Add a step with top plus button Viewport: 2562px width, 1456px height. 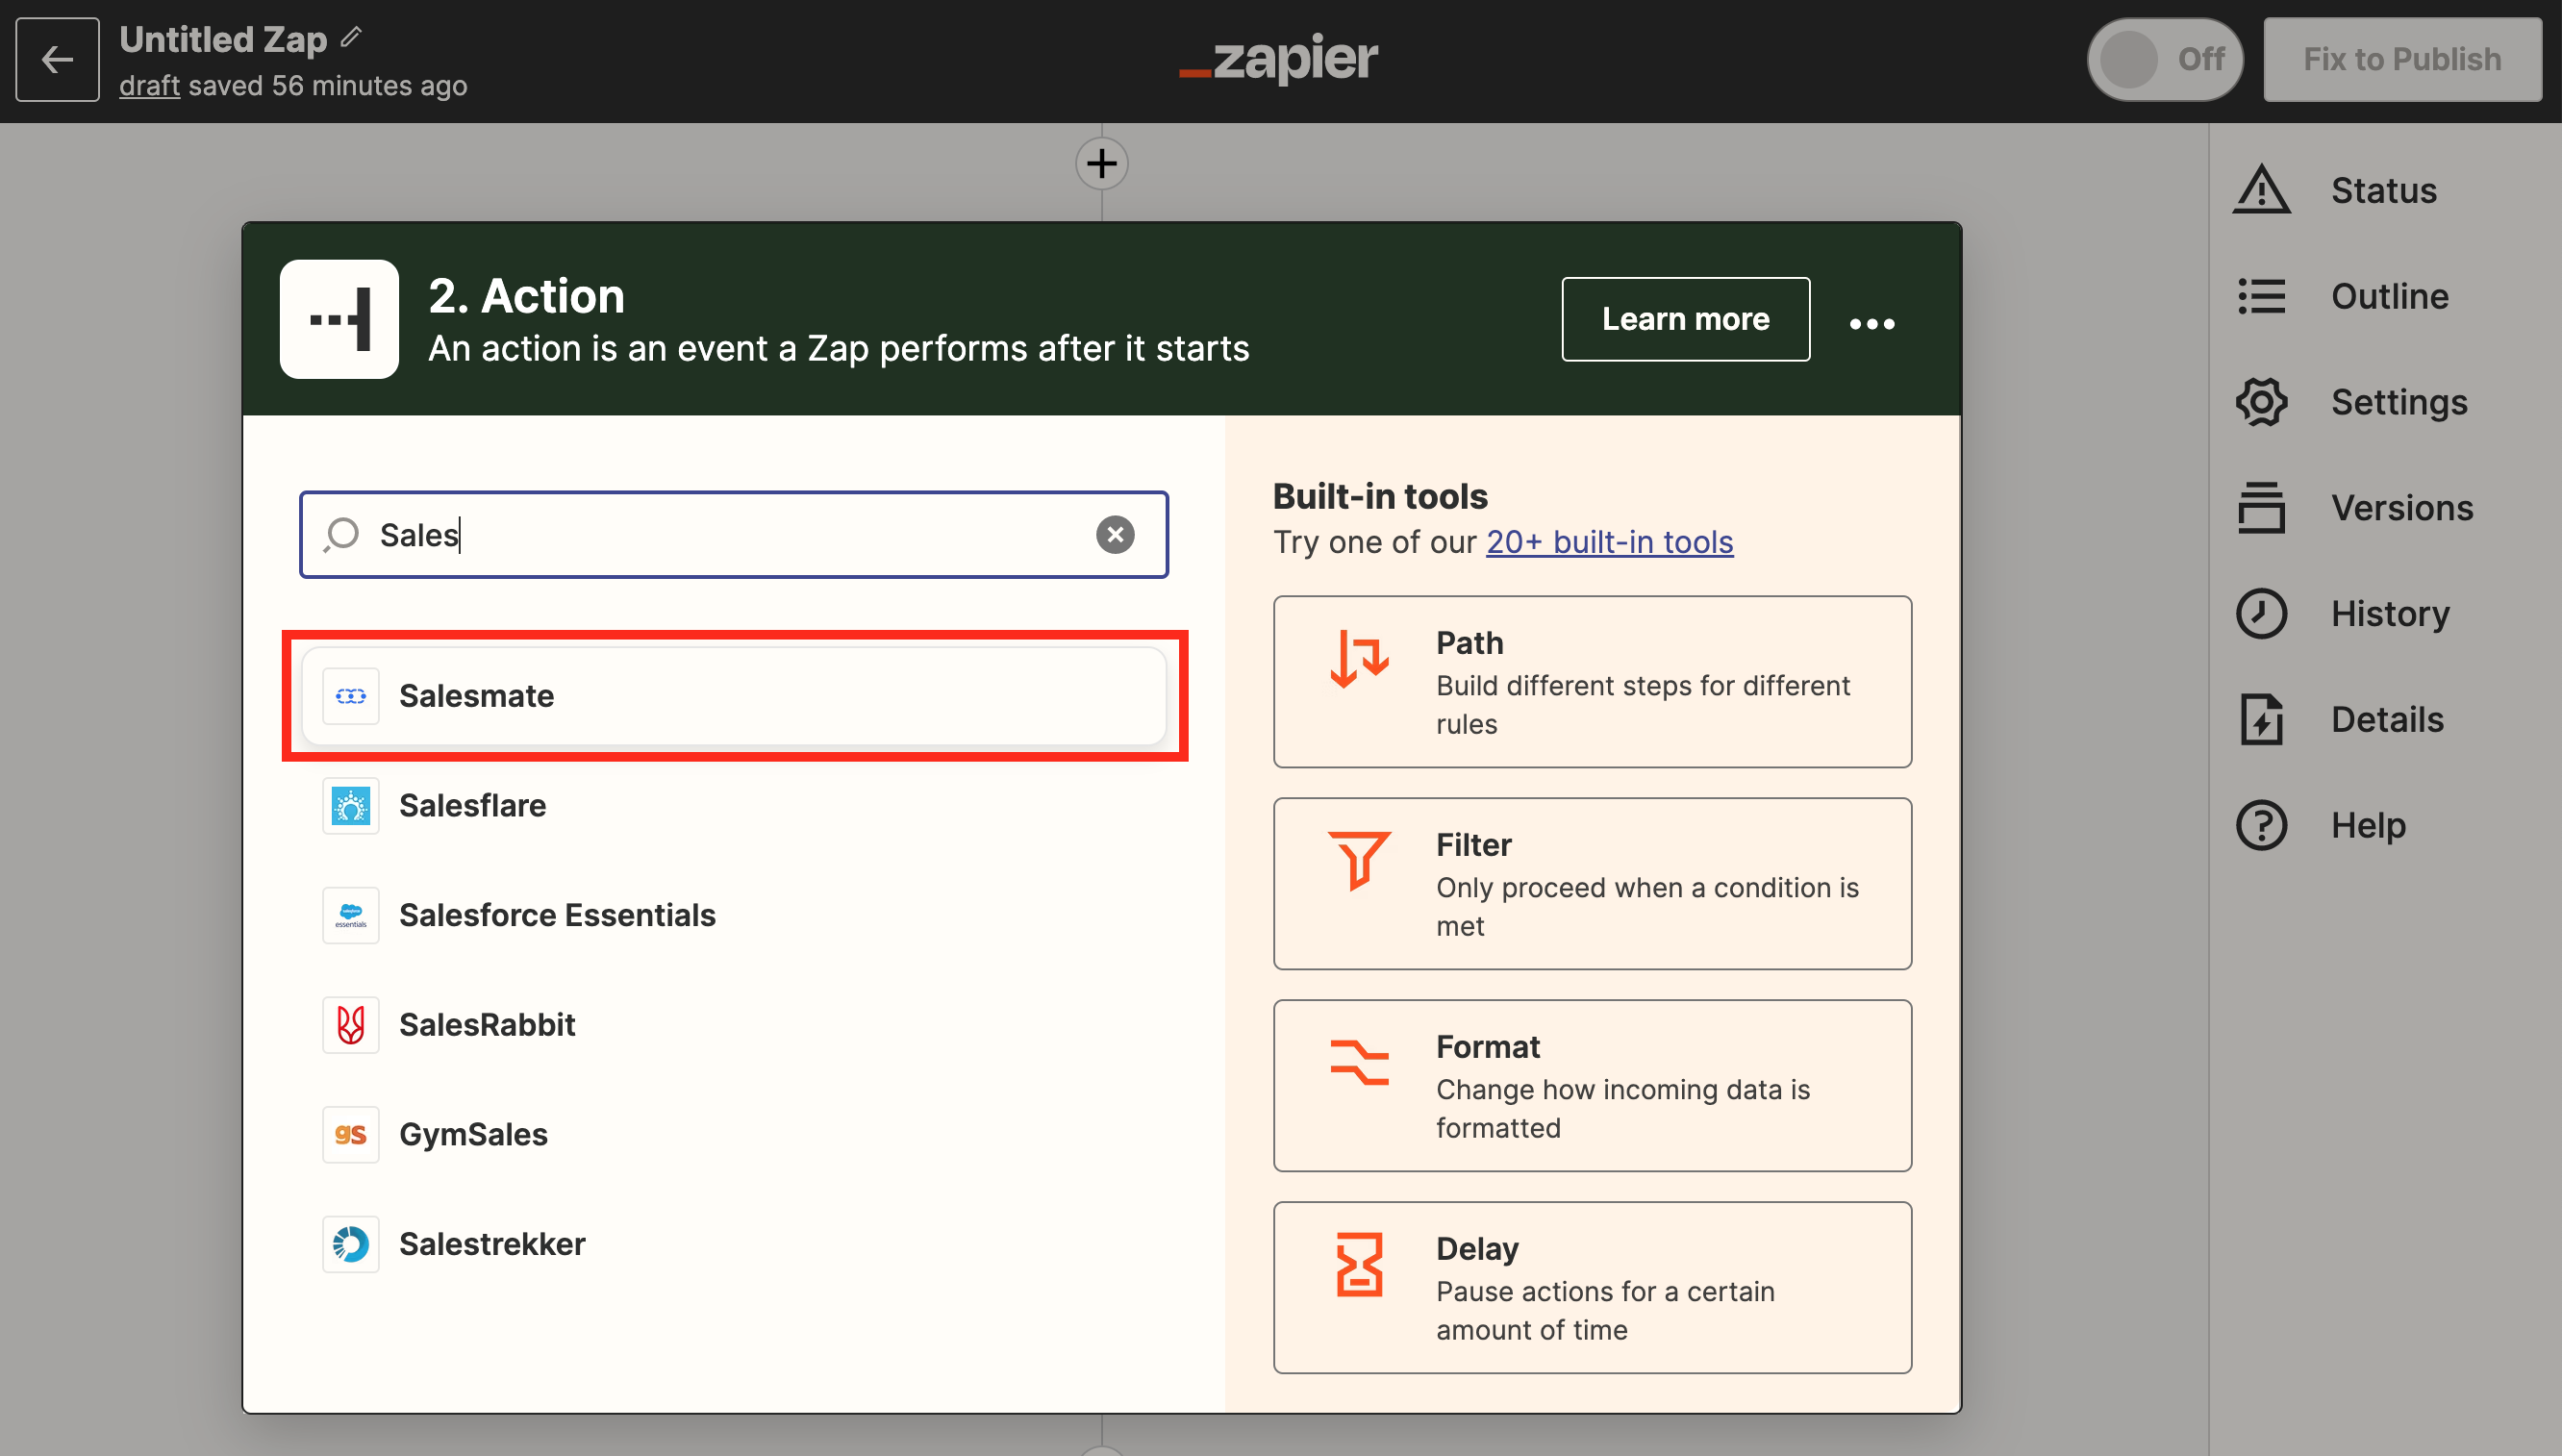point(1101,163)
